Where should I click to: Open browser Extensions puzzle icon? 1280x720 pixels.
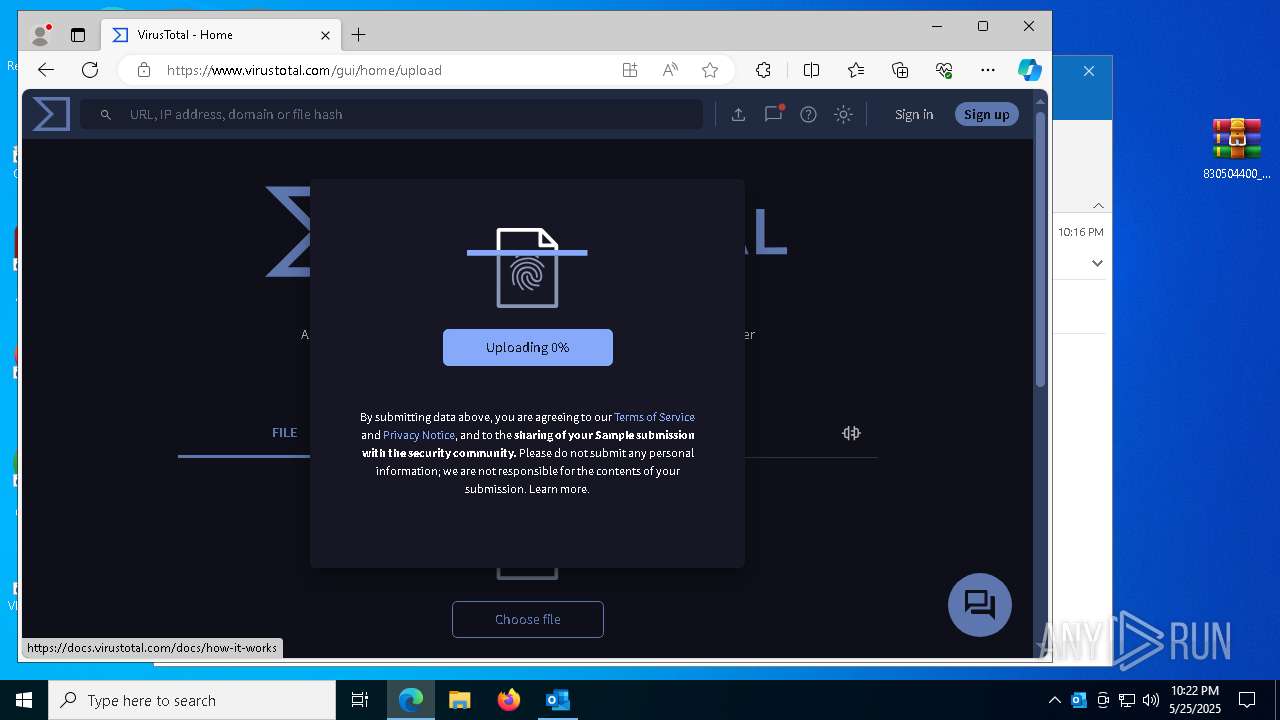[x=763, y=70]
